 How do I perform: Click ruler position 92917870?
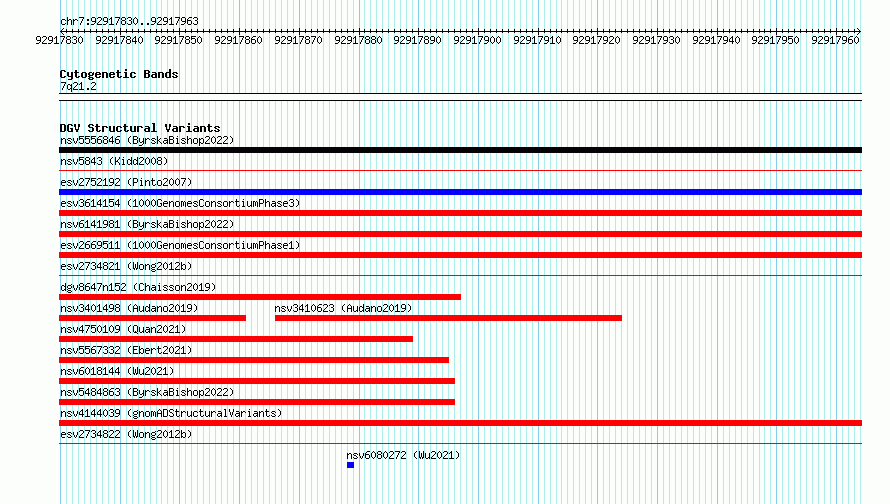(298, 40)
